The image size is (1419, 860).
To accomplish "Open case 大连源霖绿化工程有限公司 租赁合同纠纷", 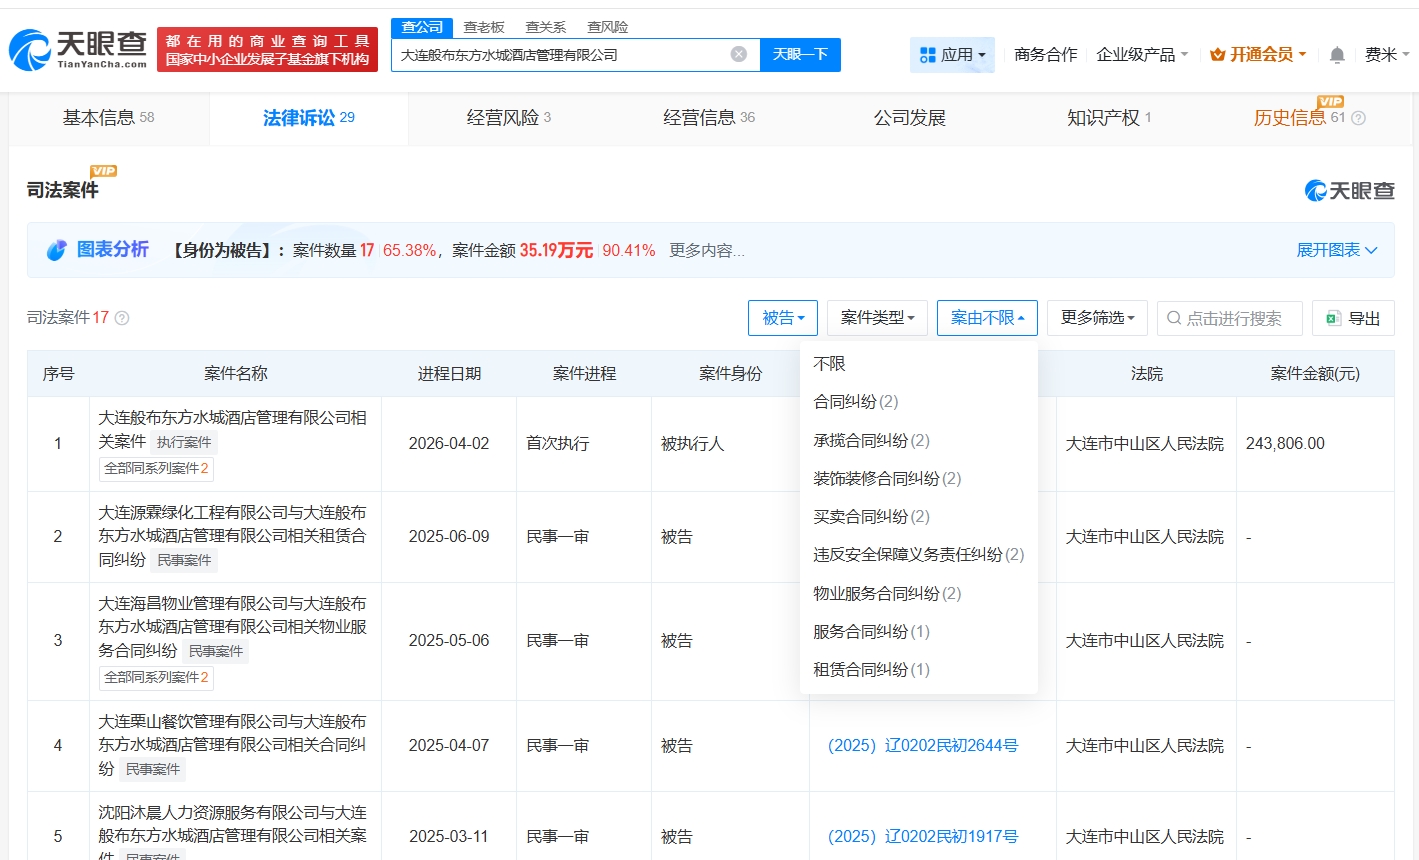I will [x=232, y=536].
